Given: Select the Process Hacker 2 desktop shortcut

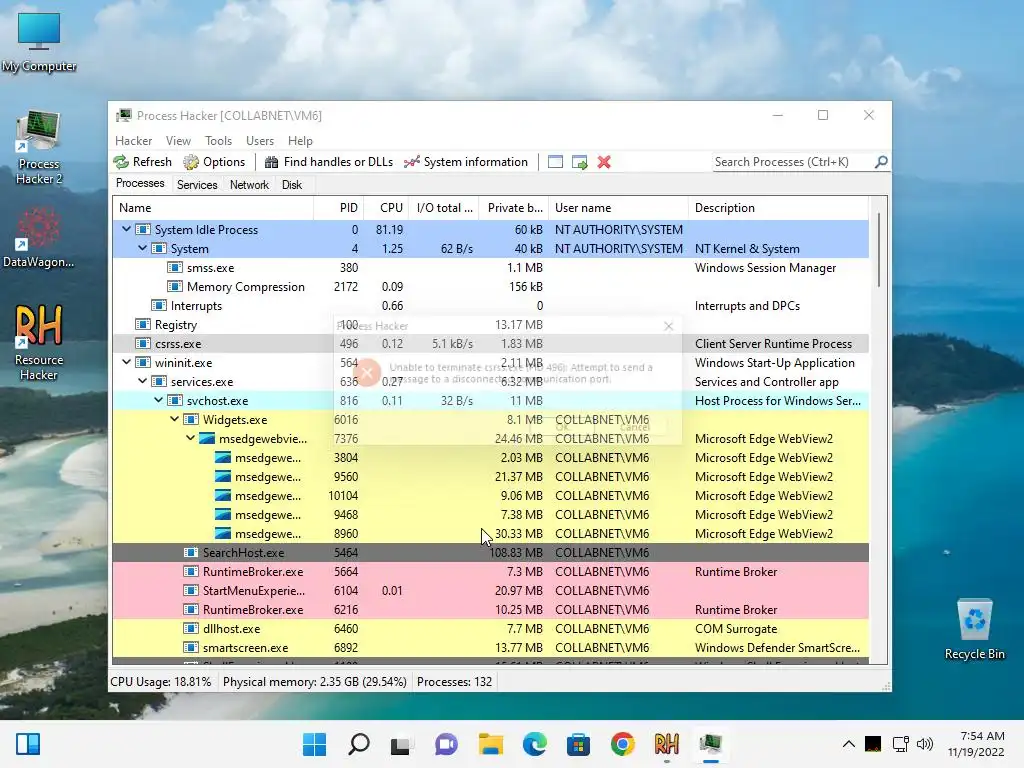Looking at the screenshot, I should tap(39, 148).
